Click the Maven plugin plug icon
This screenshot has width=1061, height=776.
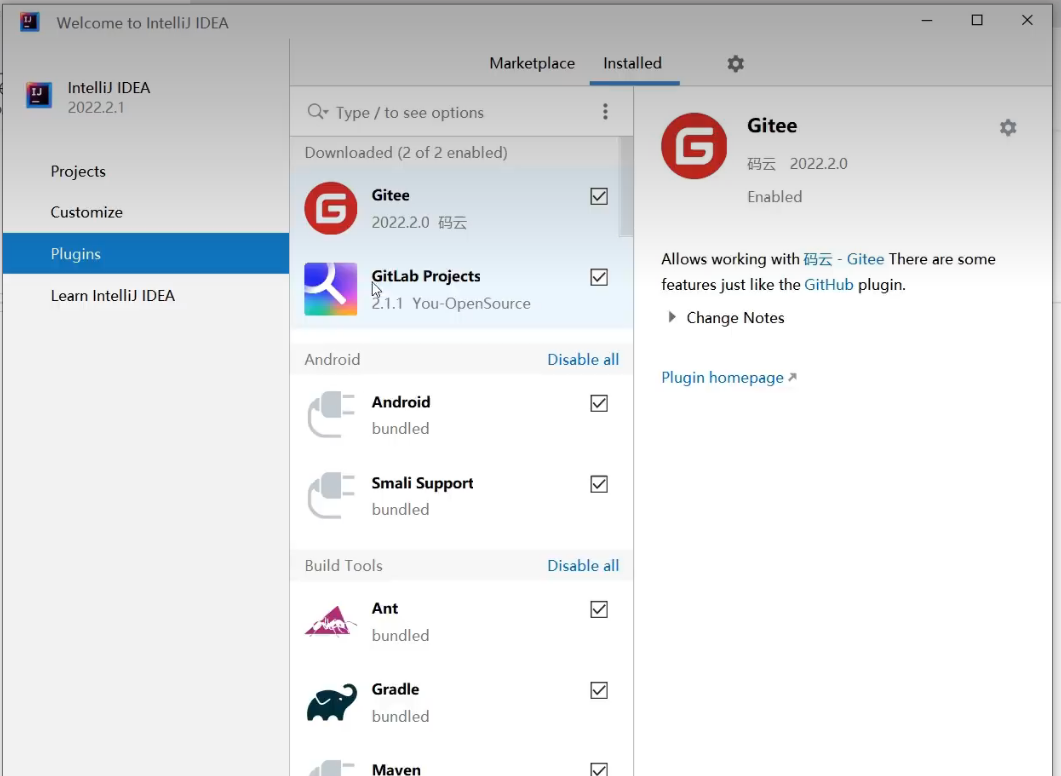330,769
